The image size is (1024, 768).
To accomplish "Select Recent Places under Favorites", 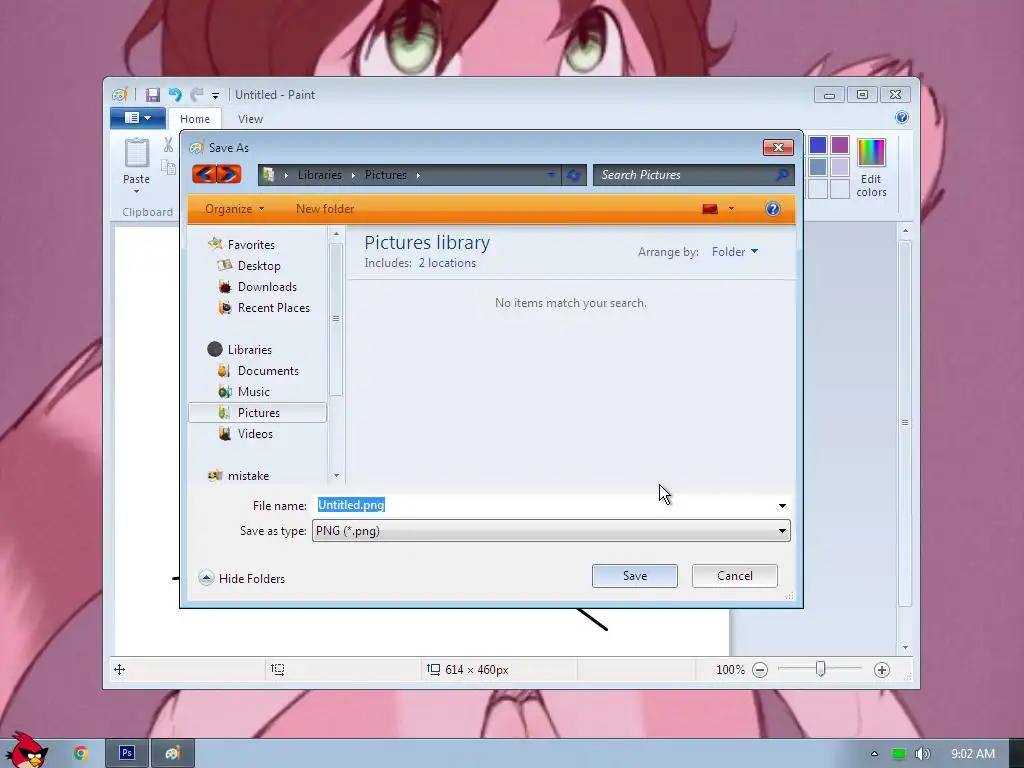I will (x=274, y=308).
